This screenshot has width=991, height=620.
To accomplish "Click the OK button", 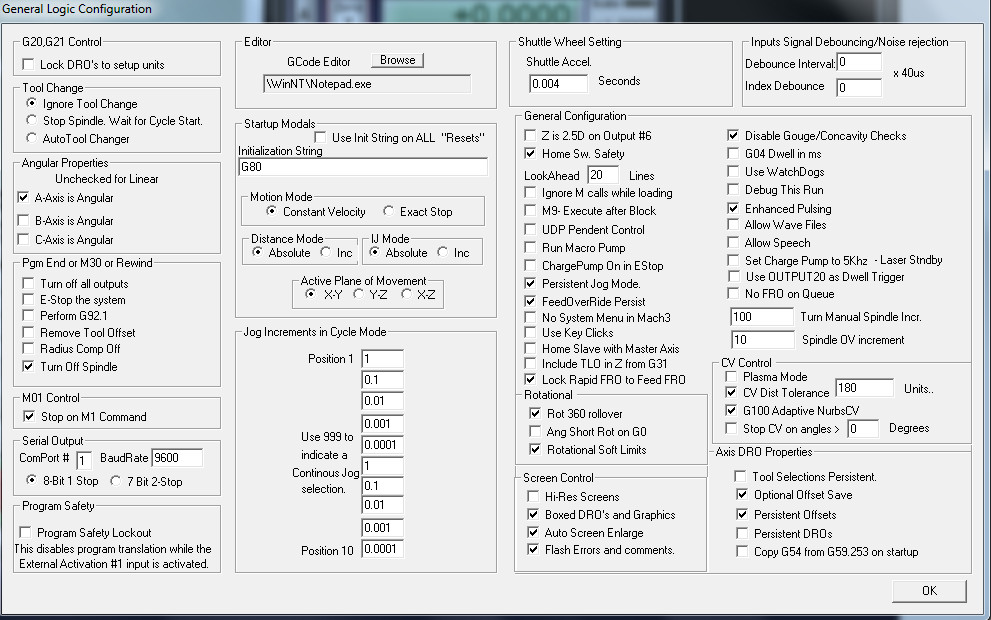I will click(x=929, y=590).
